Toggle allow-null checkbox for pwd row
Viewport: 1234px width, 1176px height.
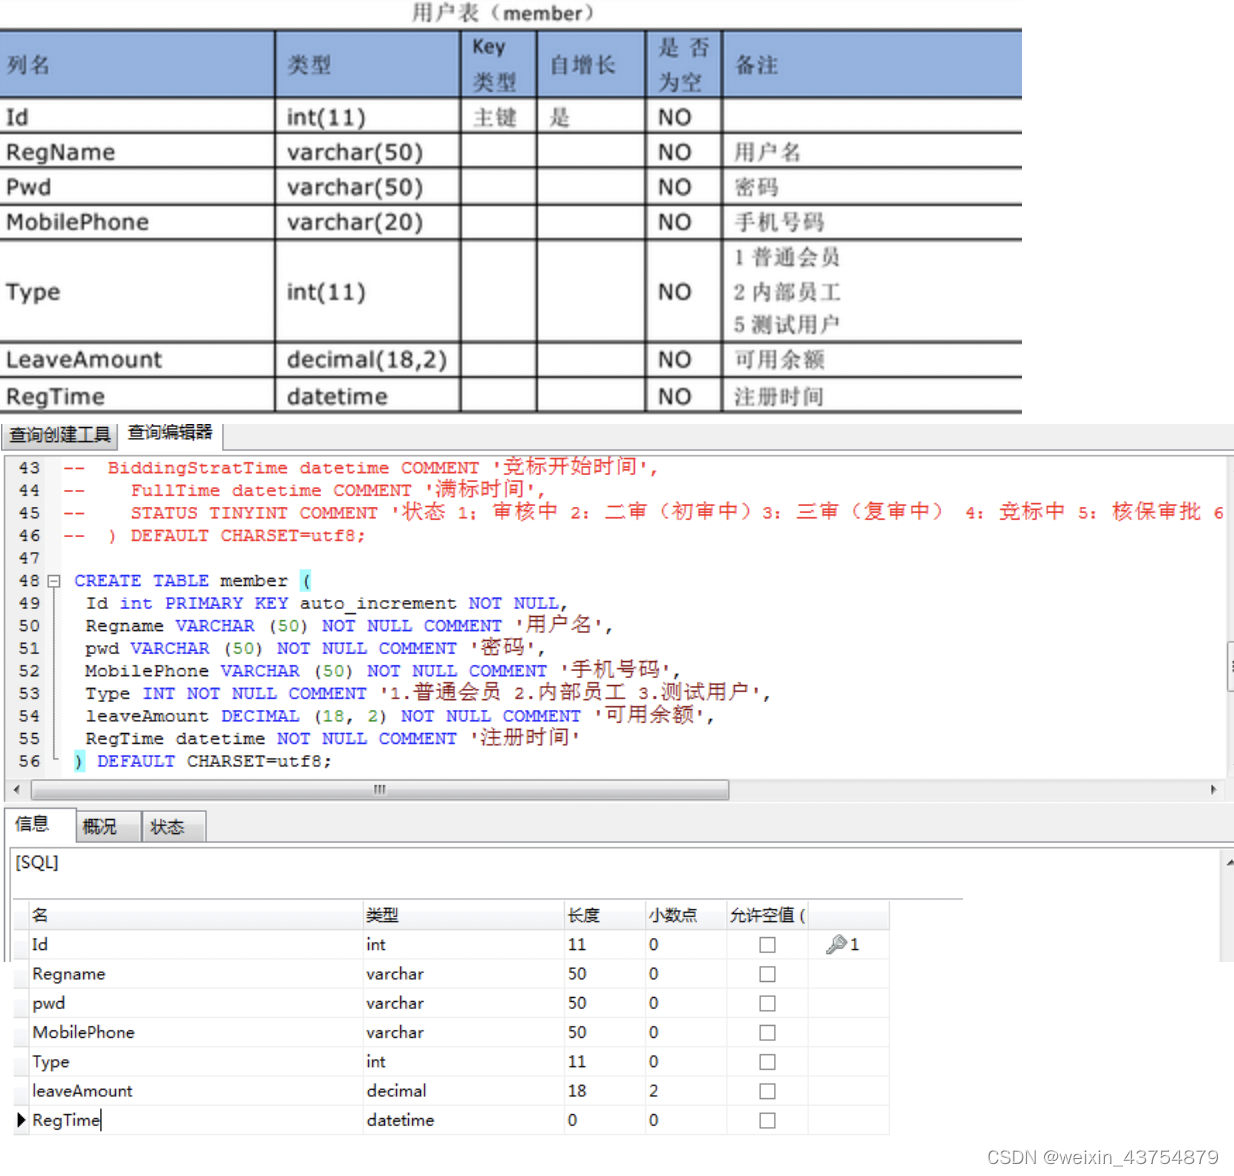pos(767,1003)
